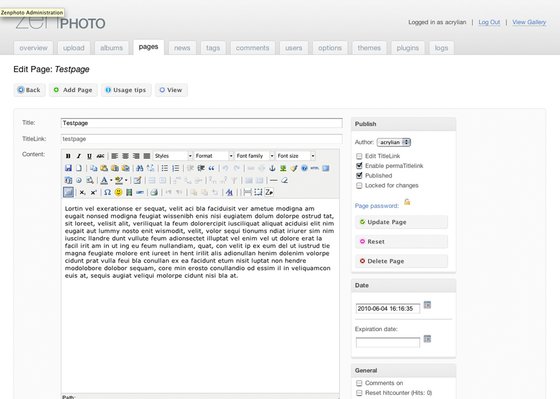560x399 pixels.
Task: Click the save (floppy disk) editor icon
Action: pos(68,168)
